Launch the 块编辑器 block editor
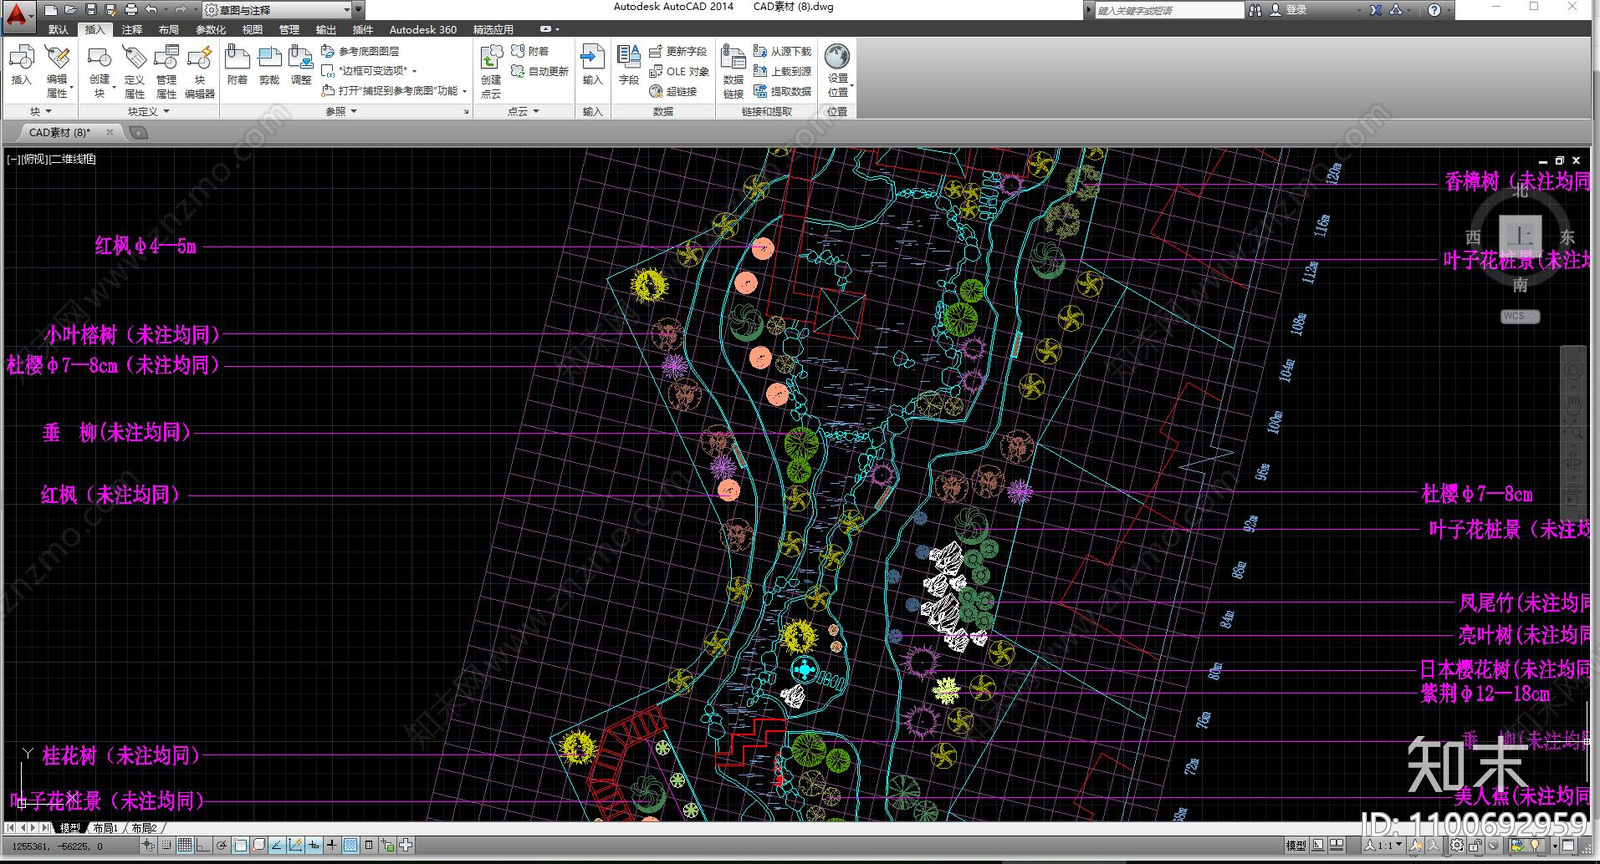Image resolution: width=1600 pixels, height=864 pixels. (x=199, y=71)
